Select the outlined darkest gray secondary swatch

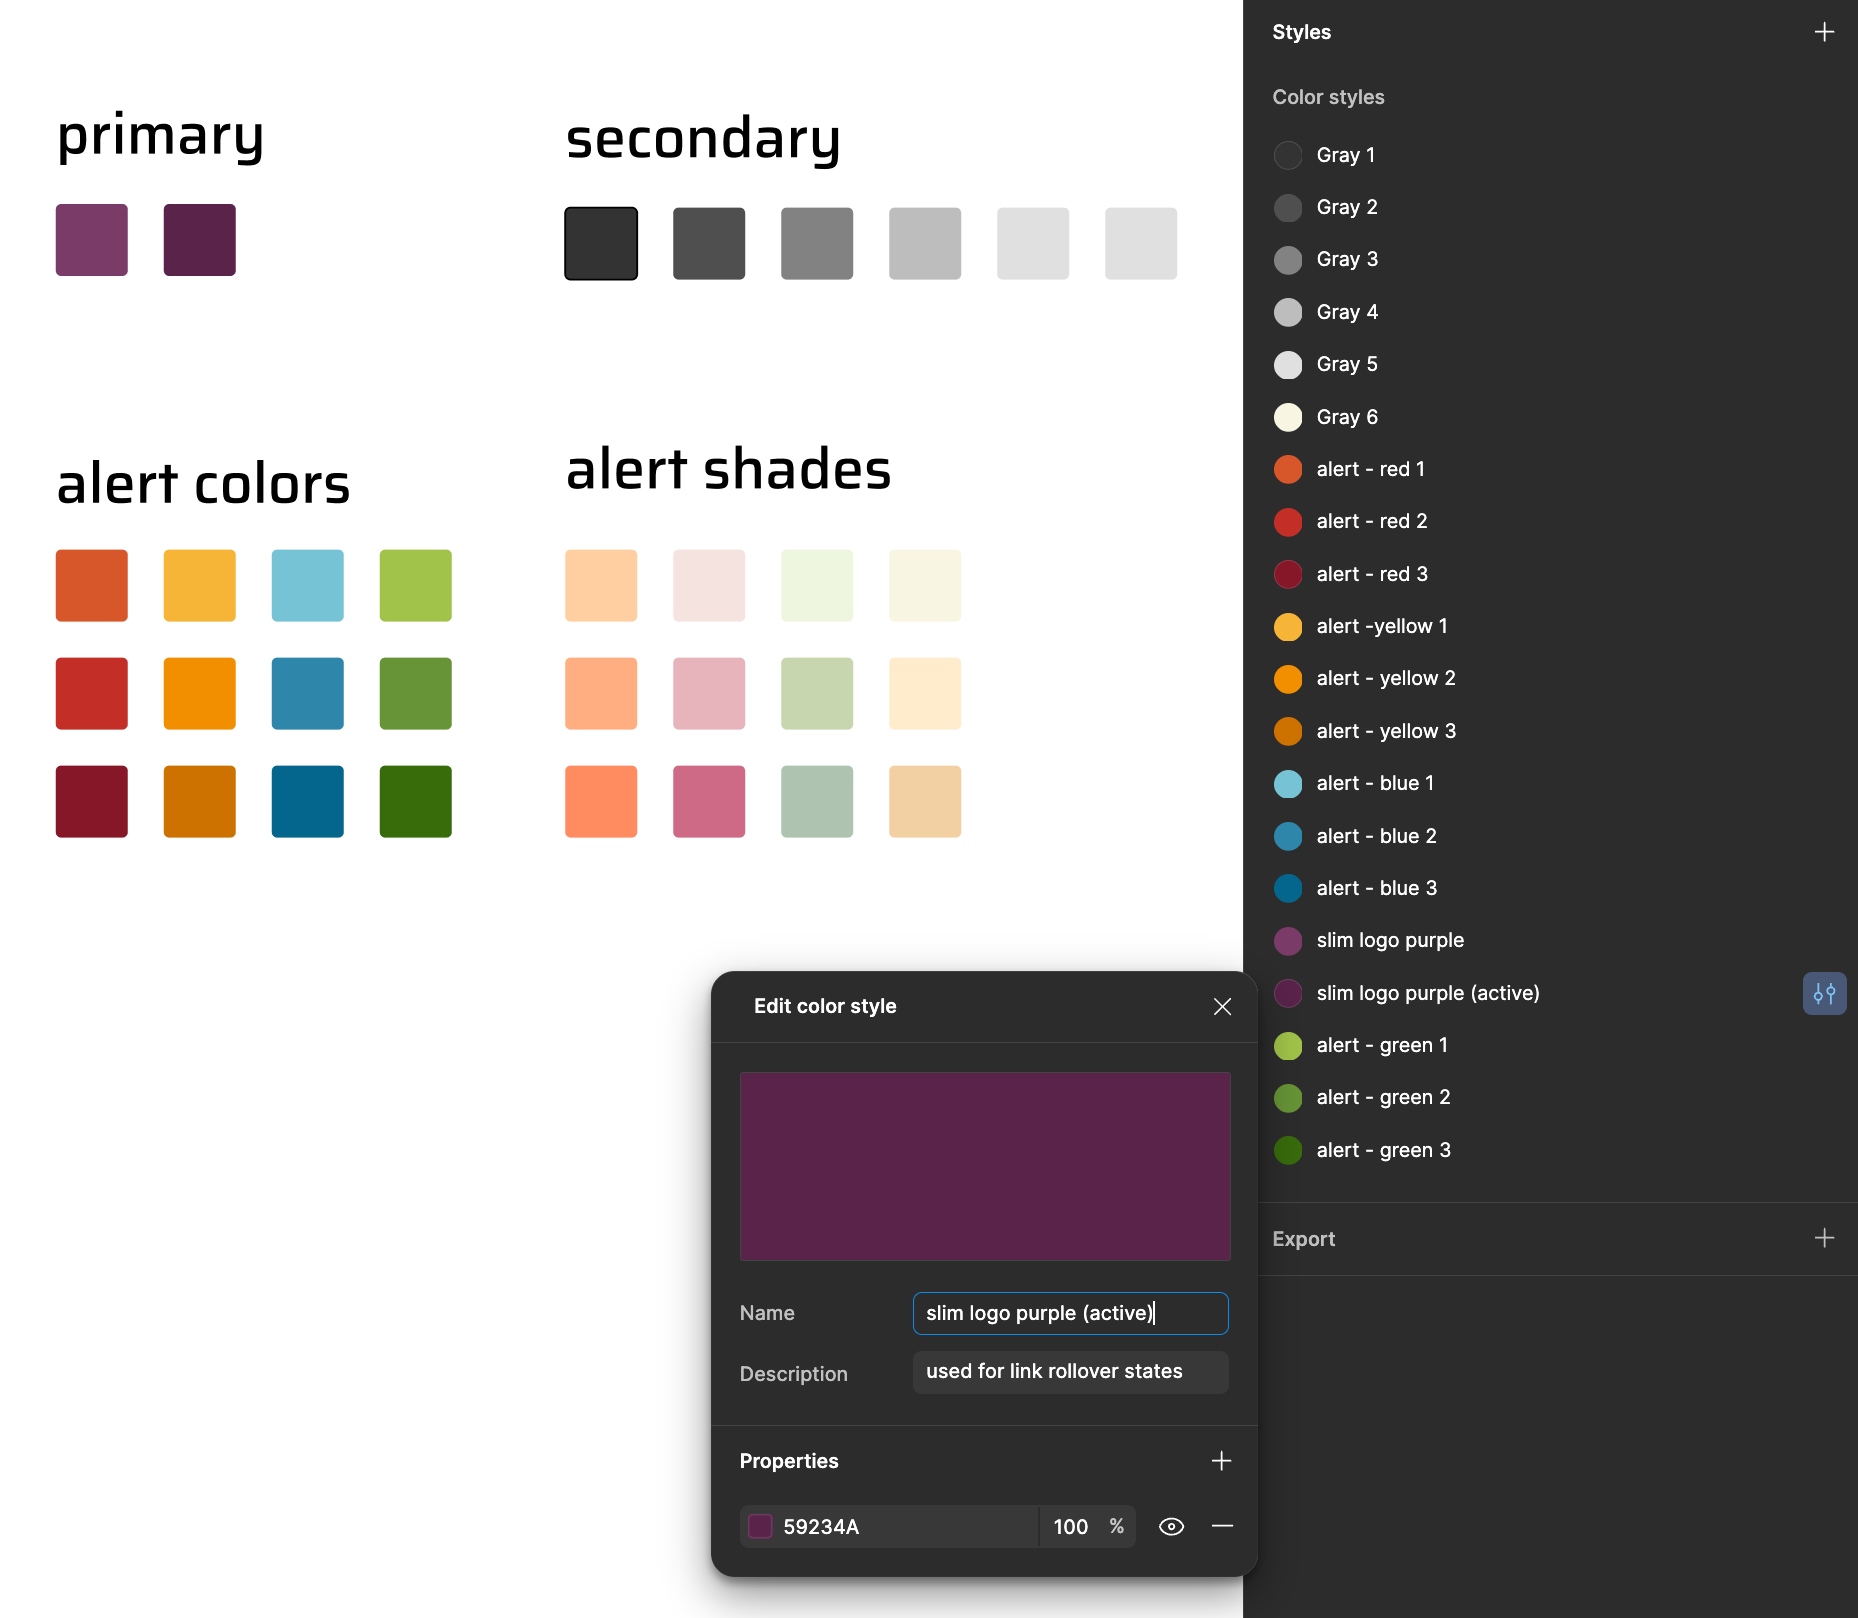[601, 243]
